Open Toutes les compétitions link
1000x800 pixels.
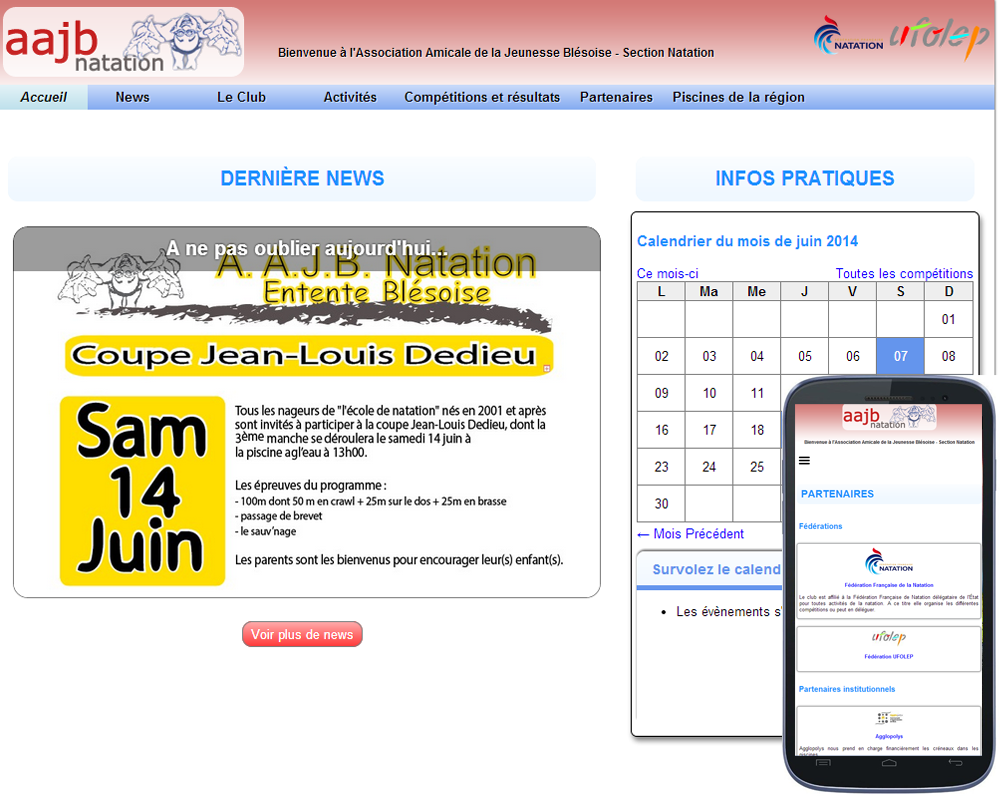pos(904,273)
